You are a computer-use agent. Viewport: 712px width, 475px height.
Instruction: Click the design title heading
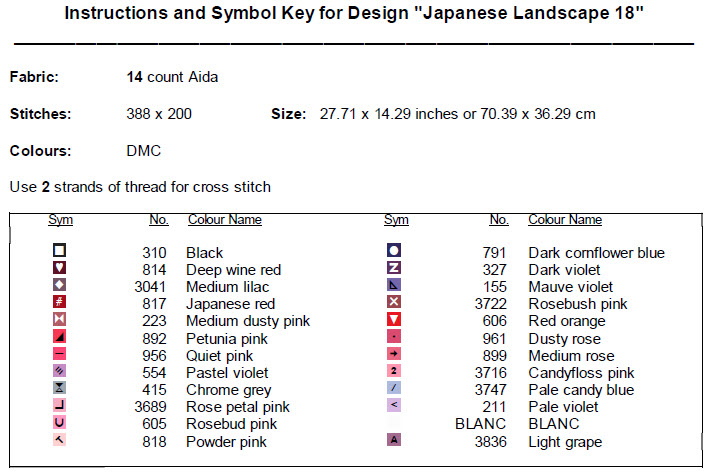pos(354,15)
